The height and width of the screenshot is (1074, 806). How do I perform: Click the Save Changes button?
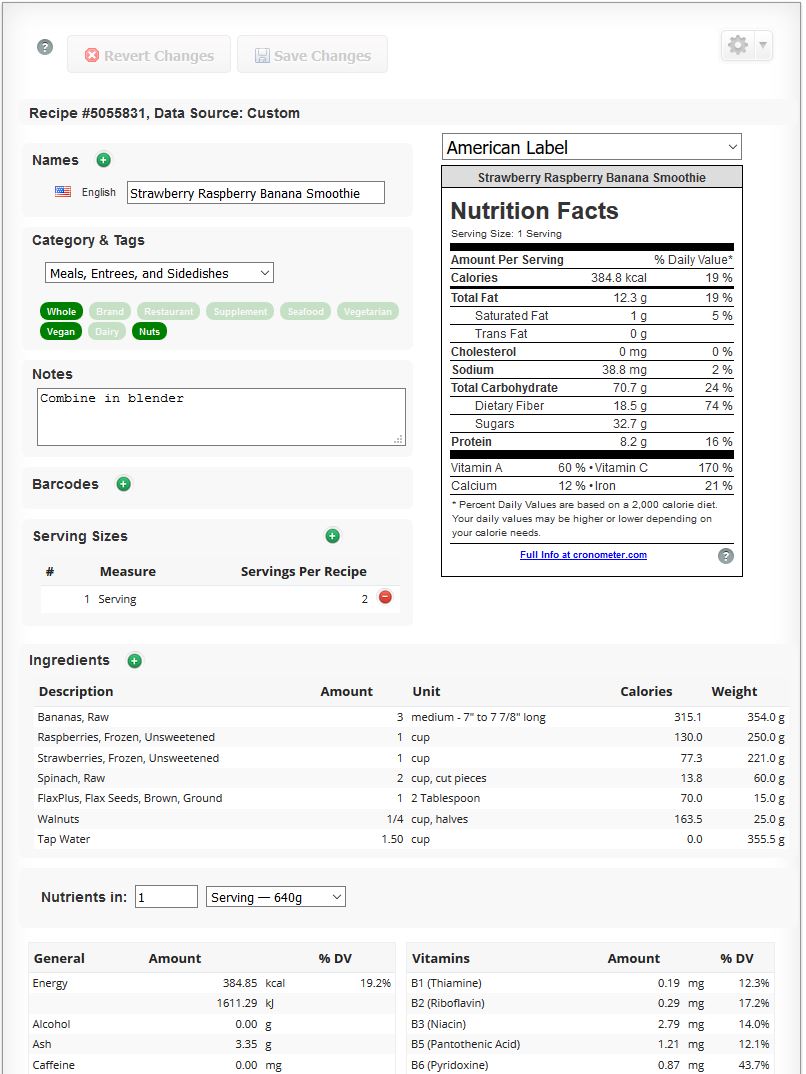(x=312, y=55)
